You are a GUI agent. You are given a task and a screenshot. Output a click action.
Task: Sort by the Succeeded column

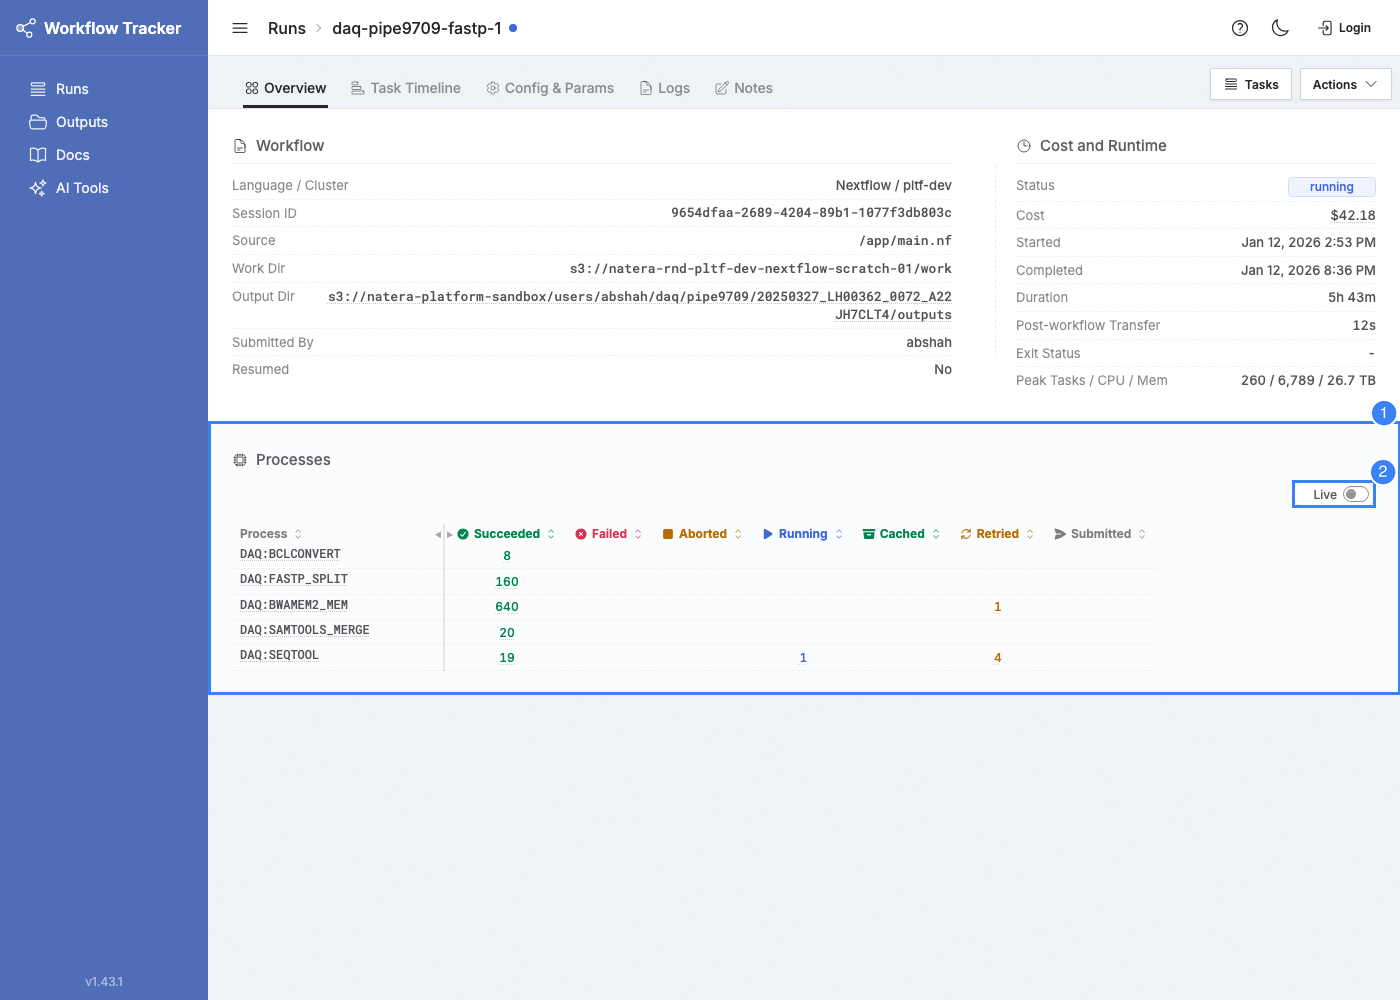(x=551, y=534)
